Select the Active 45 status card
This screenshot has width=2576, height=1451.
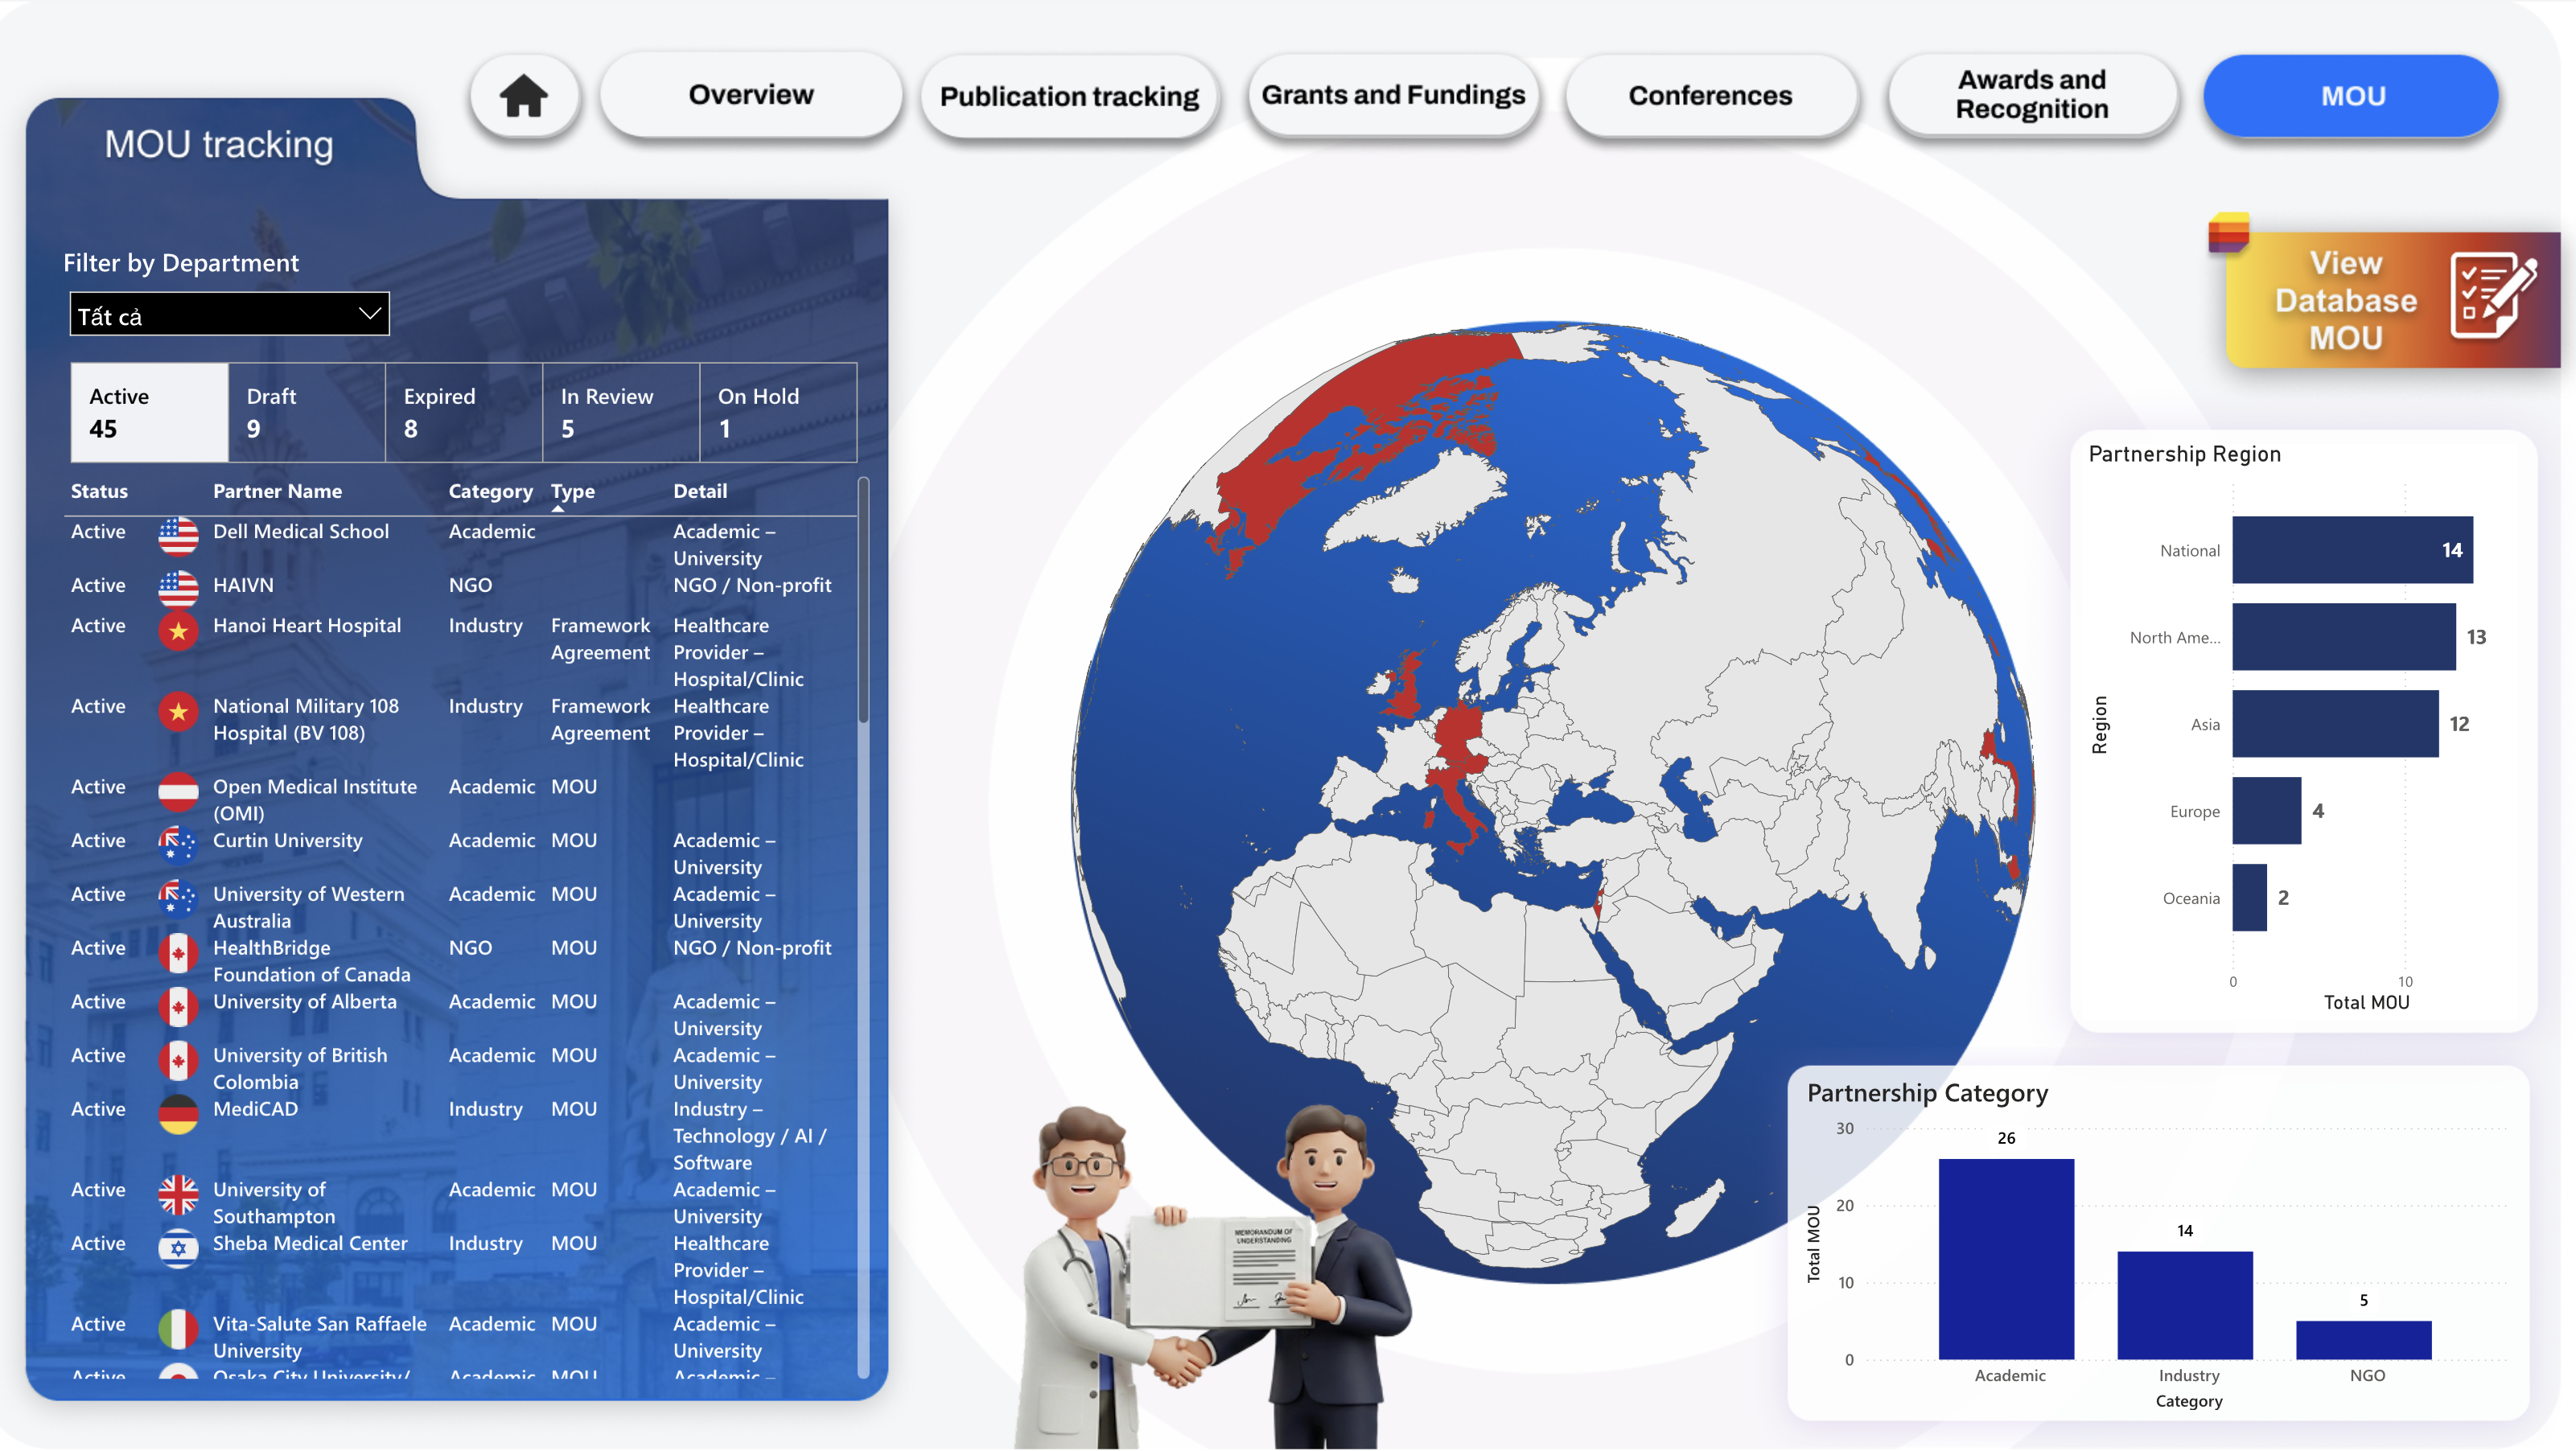(x=150, y=413)
